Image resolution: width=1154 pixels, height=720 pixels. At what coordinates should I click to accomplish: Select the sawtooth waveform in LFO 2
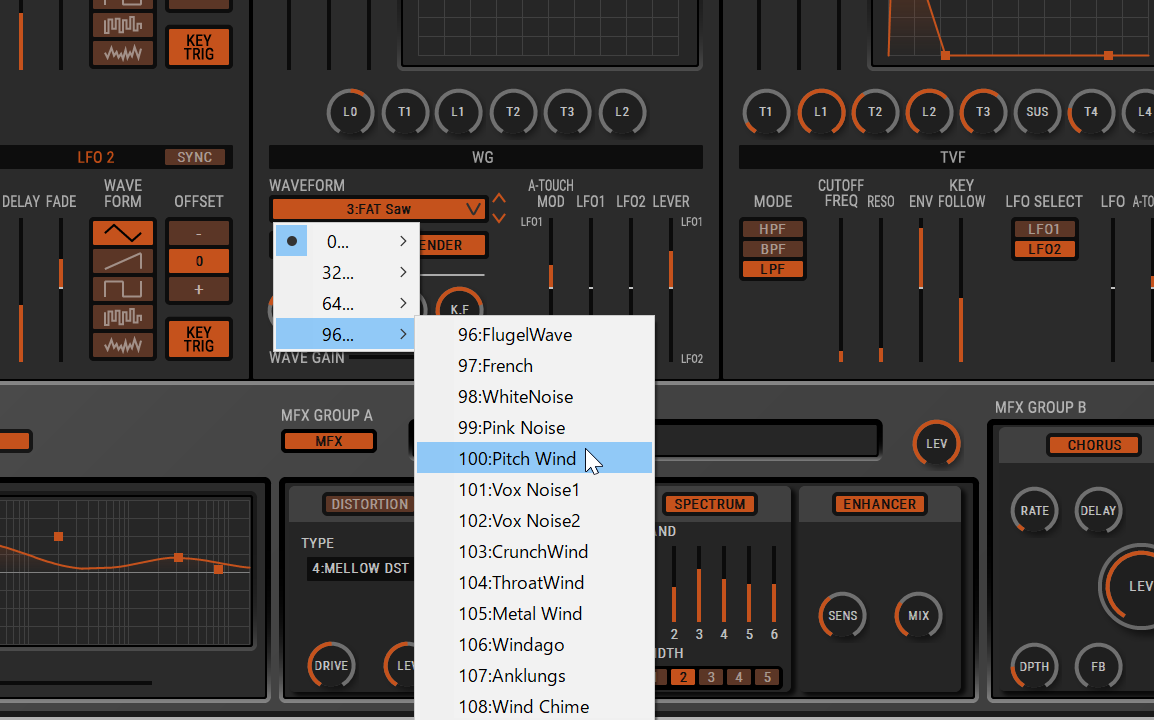coord(123,261)
